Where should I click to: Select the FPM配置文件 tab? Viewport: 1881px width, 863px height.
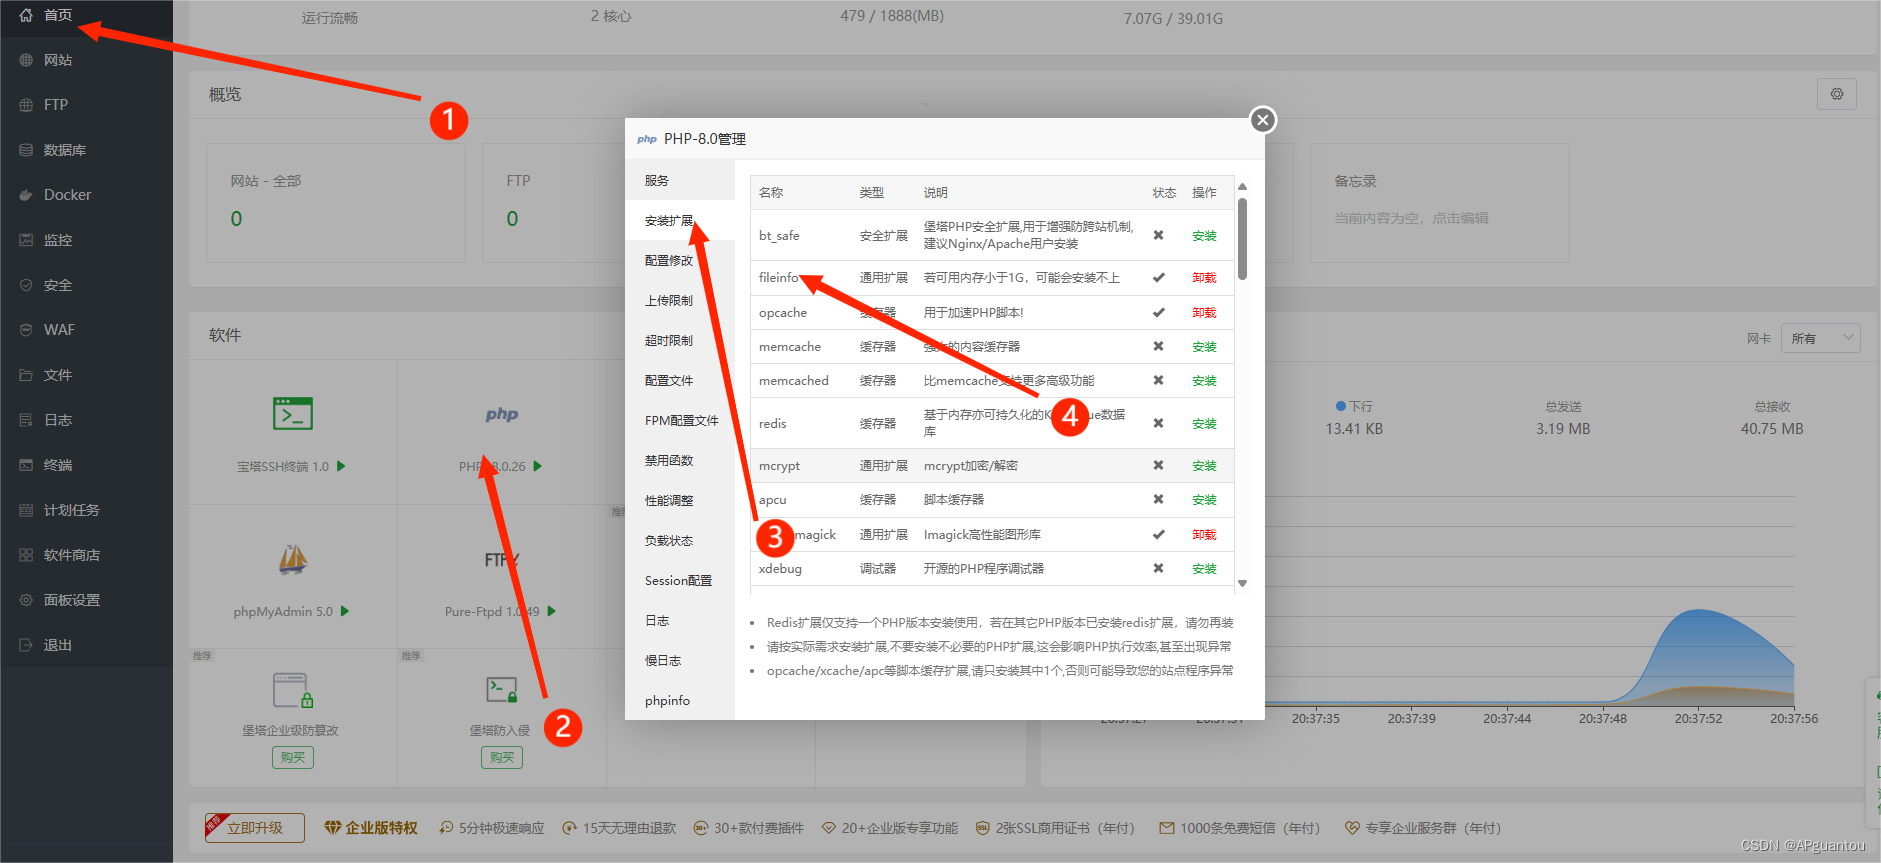(680, 421)
